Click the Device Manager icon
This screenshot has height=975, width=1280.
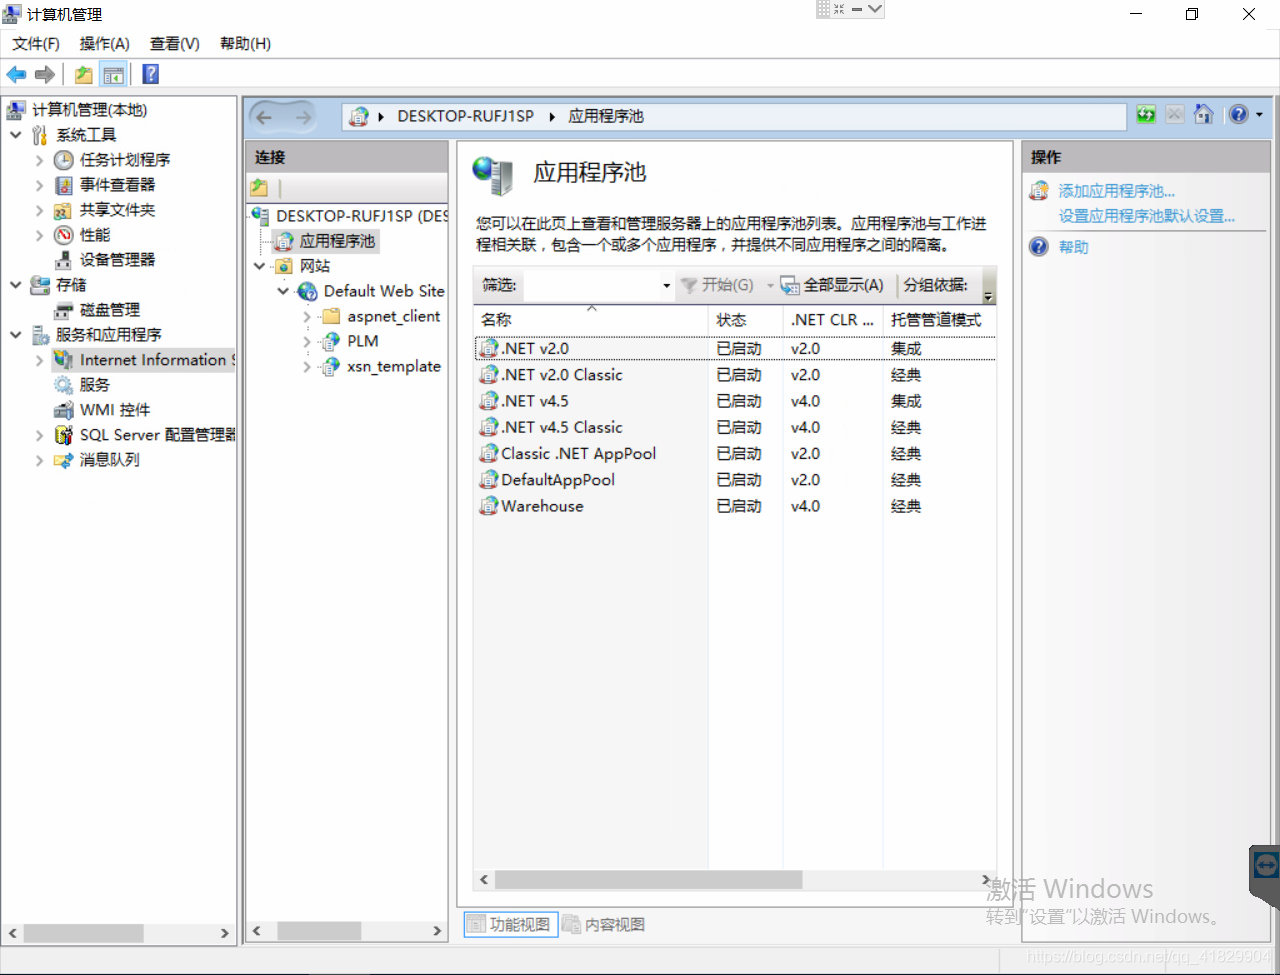click(x=64, y=260)
